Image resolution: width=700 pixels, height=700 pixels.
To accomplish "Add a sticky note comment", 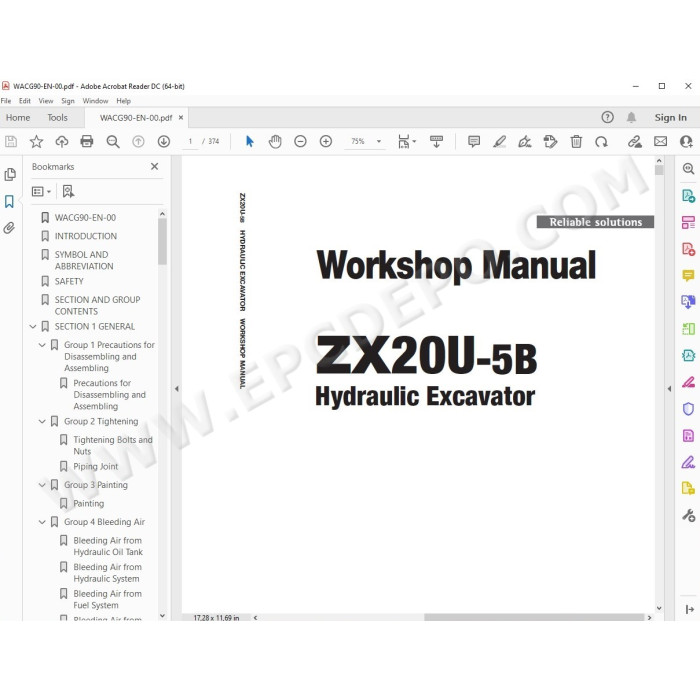I will pyautogui.click(x=474, y=142).
